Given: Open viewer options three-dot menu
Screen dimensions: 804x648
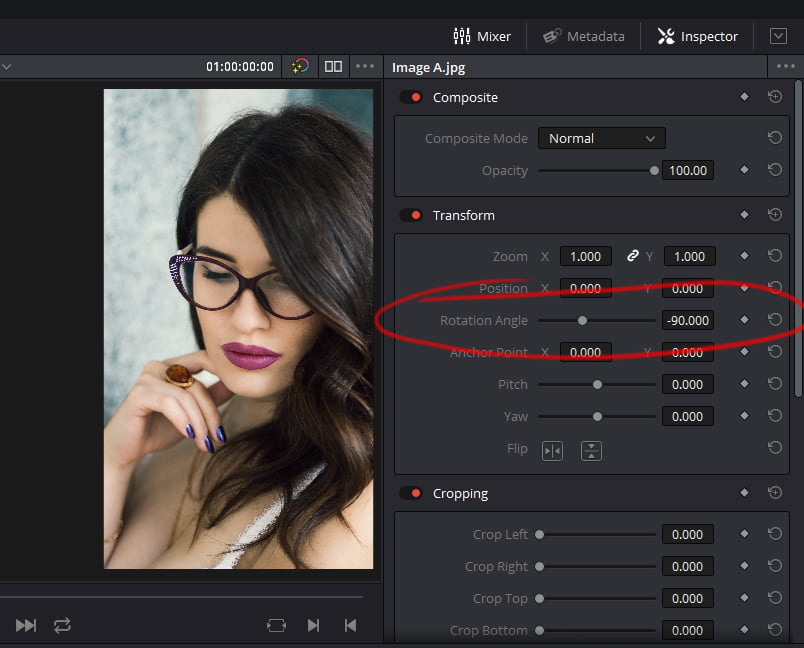Looking at the screenshot, I should (x=365, y=66).
